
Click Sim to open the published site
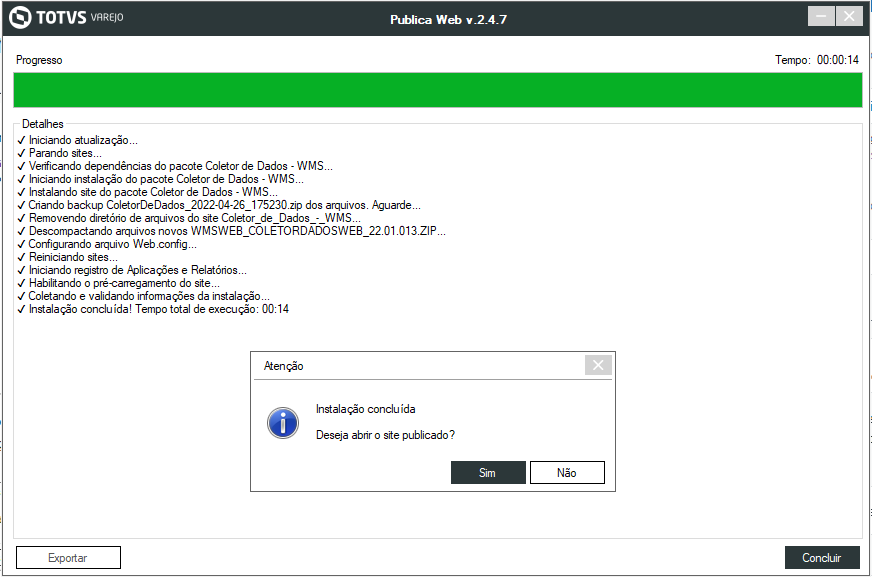[488, 472]
